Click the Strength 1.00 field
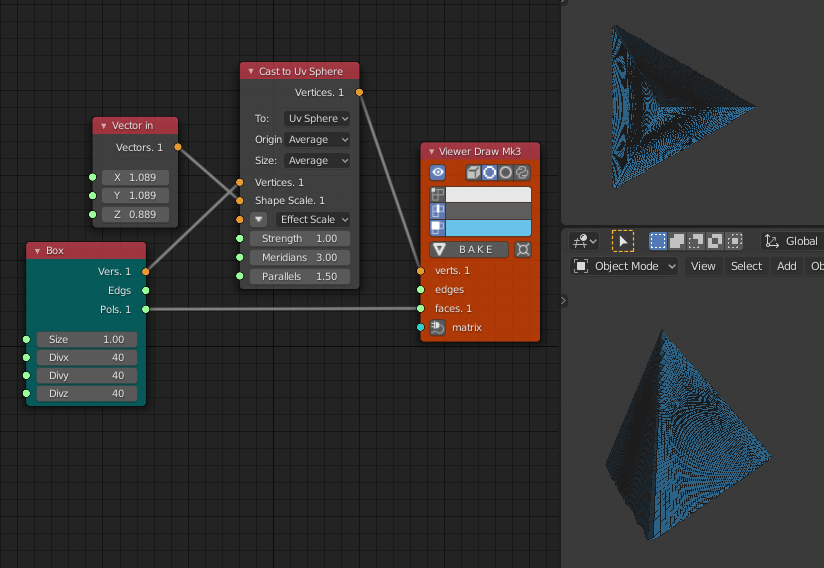The image size is (824, 568). coord(300,239)
